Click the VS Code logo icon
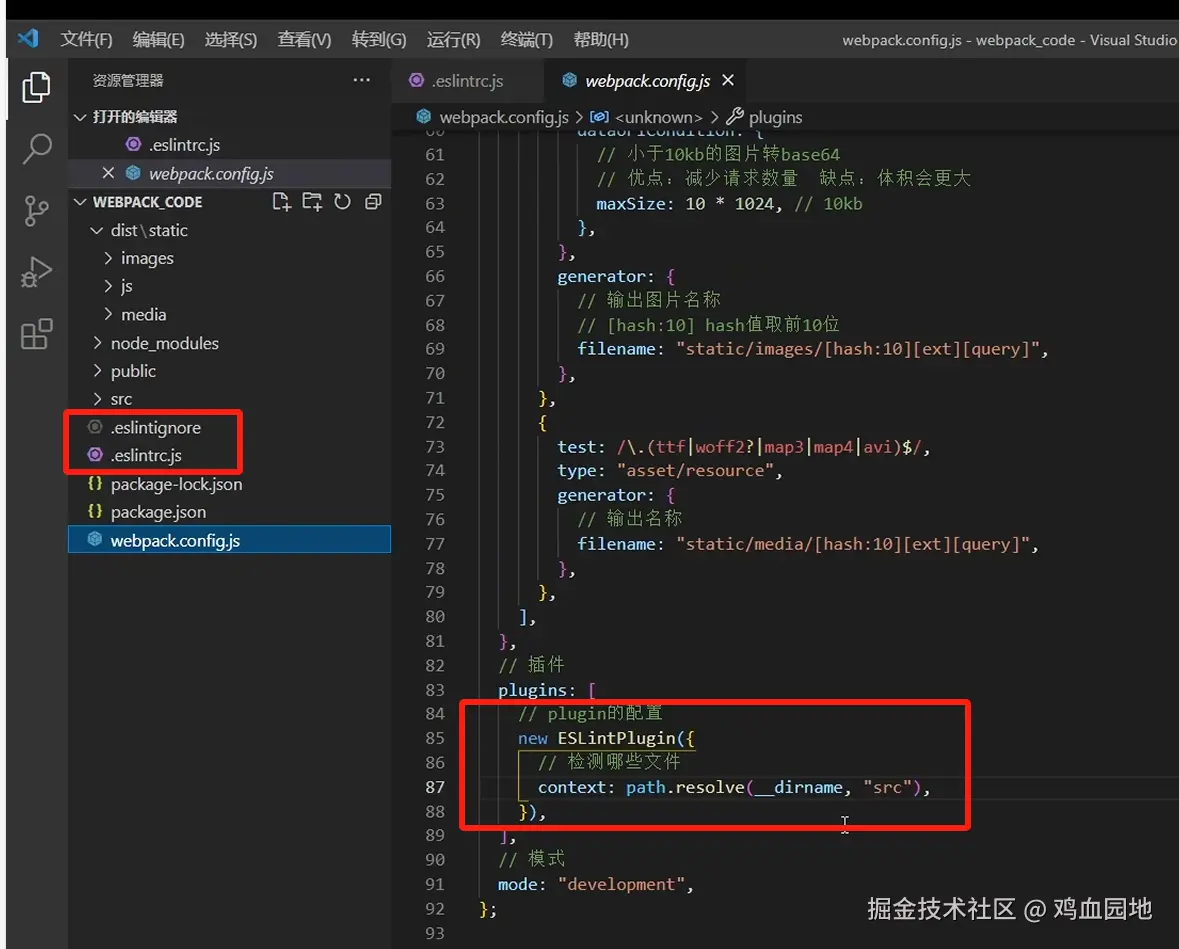This screenshot has height=949, width=1179. pos(29,38)
